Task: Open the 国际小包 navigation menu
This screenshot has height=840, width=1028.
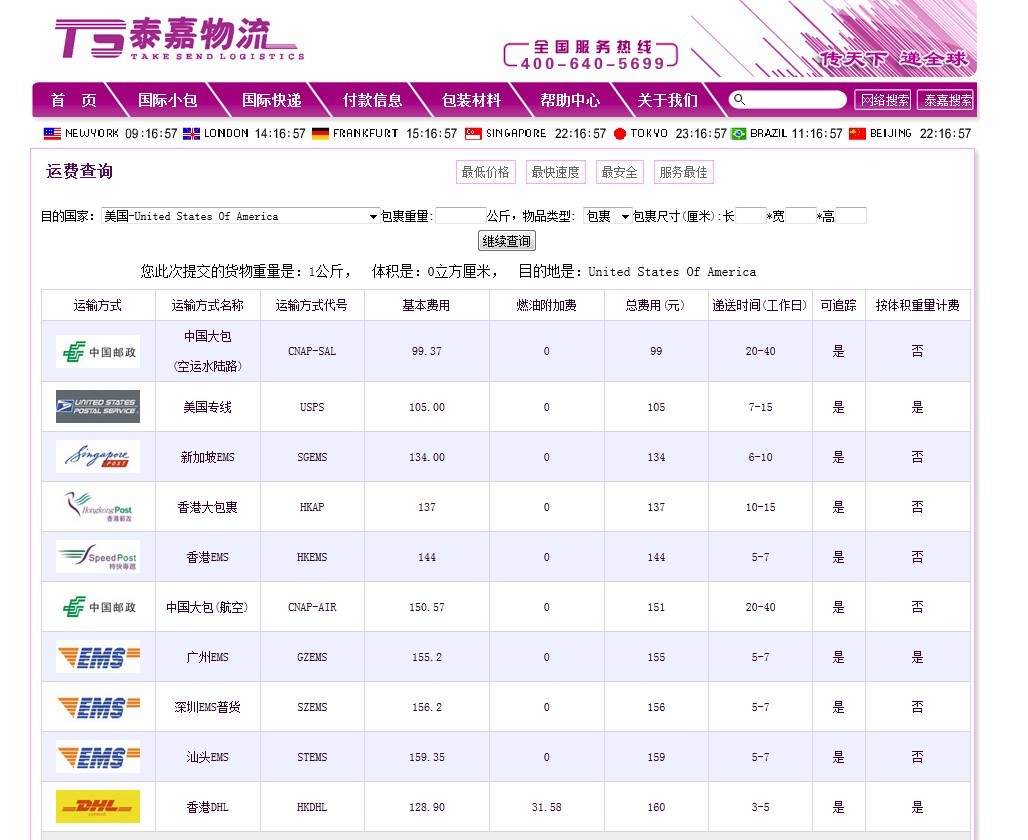Action: [167, 100]
